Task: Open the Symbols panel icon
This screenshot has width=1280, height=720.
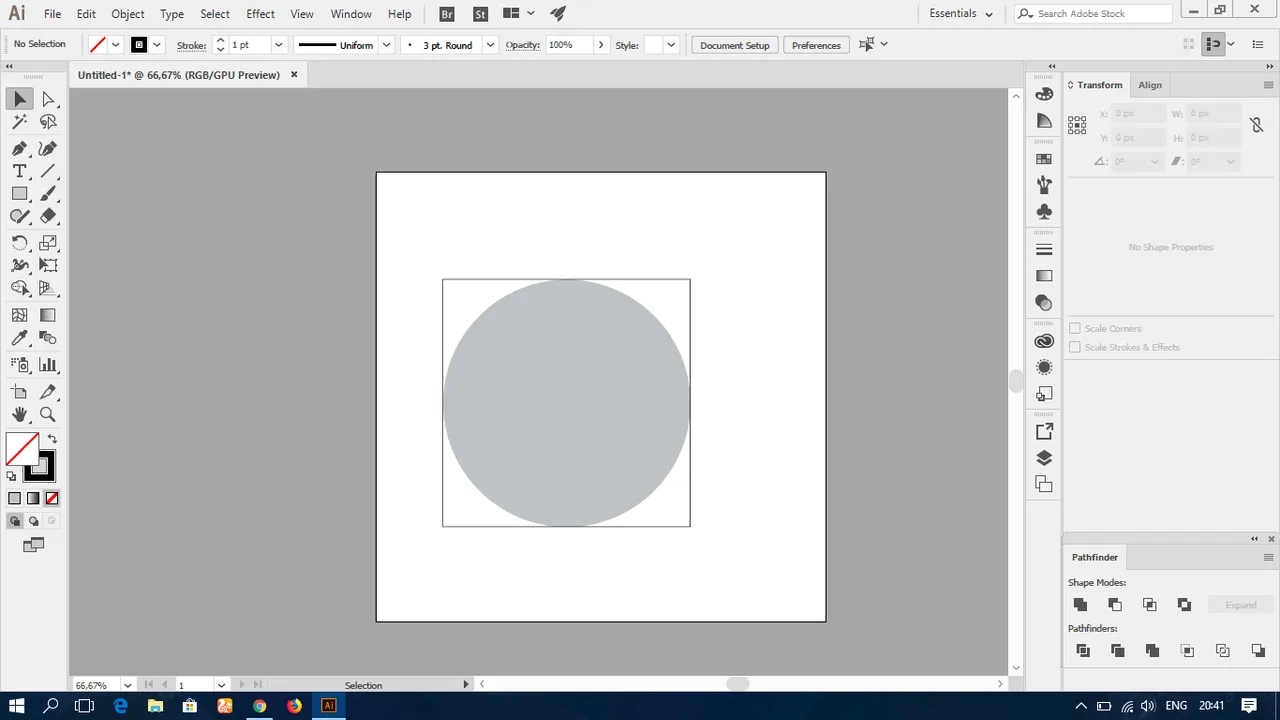Action: [x=1044, y=212]
